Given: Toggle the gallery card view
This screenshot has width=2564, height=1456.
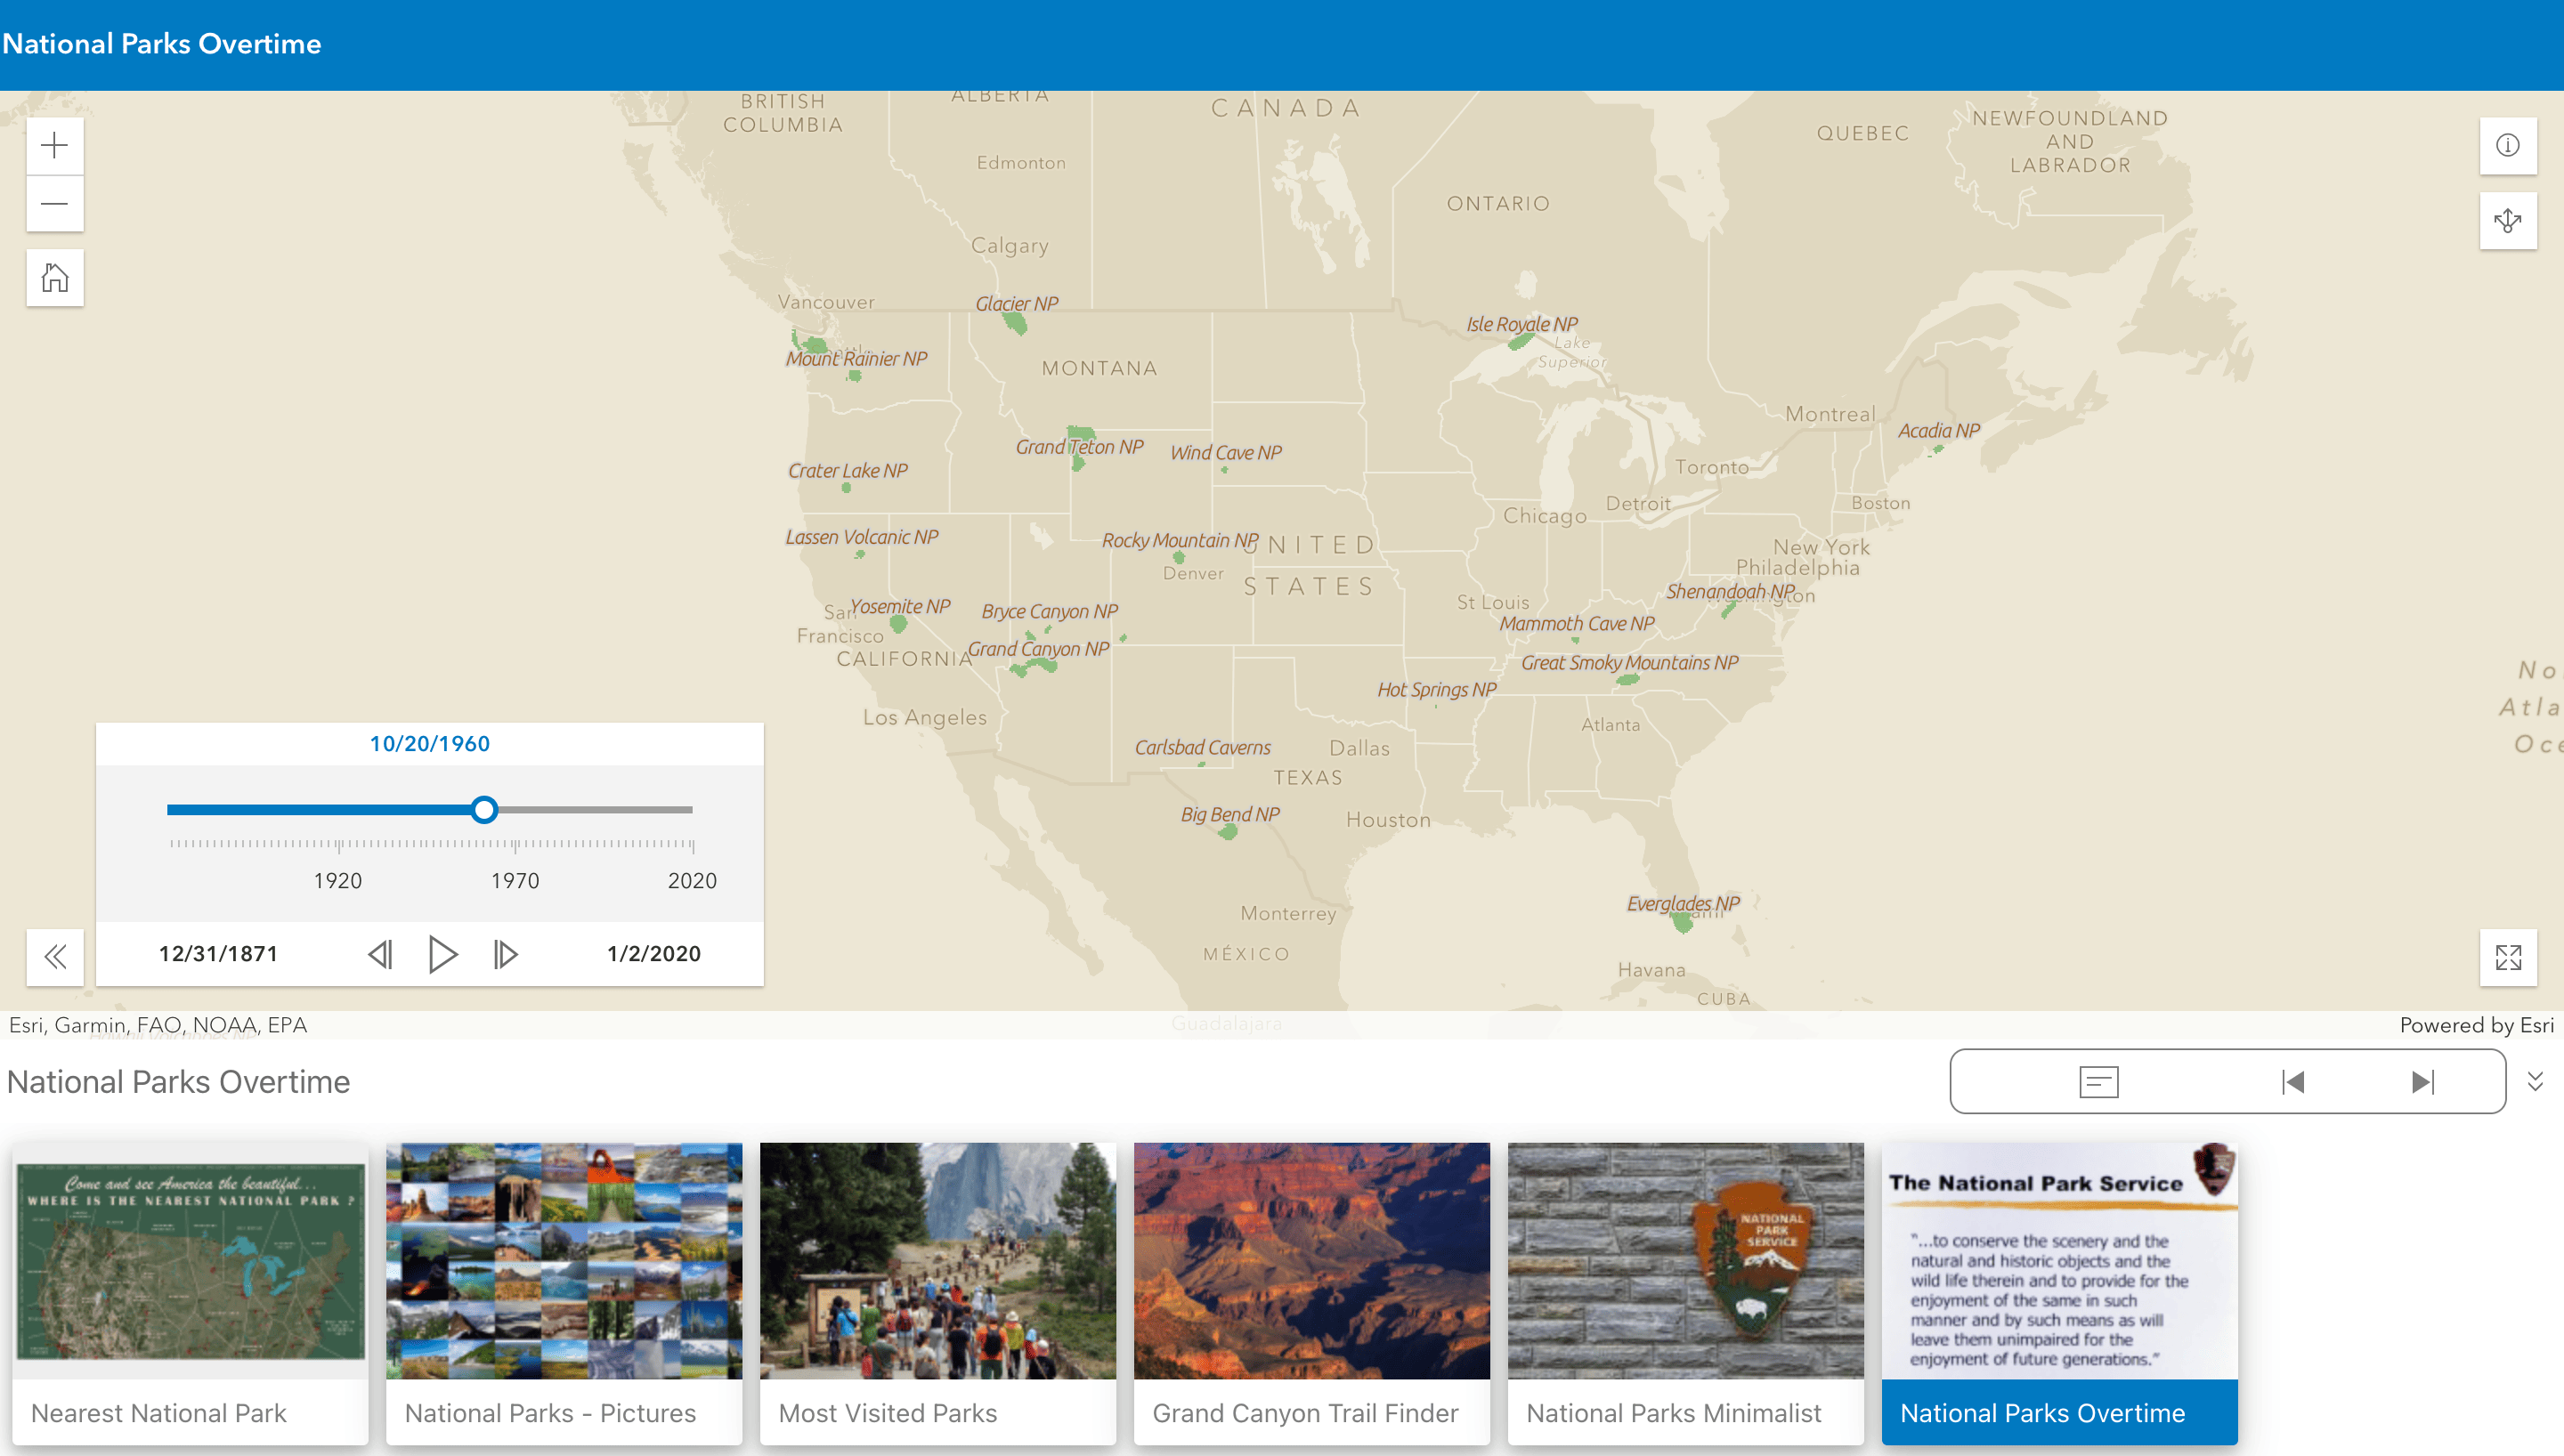Looking at the screenshot, I should [2098, 1081].
